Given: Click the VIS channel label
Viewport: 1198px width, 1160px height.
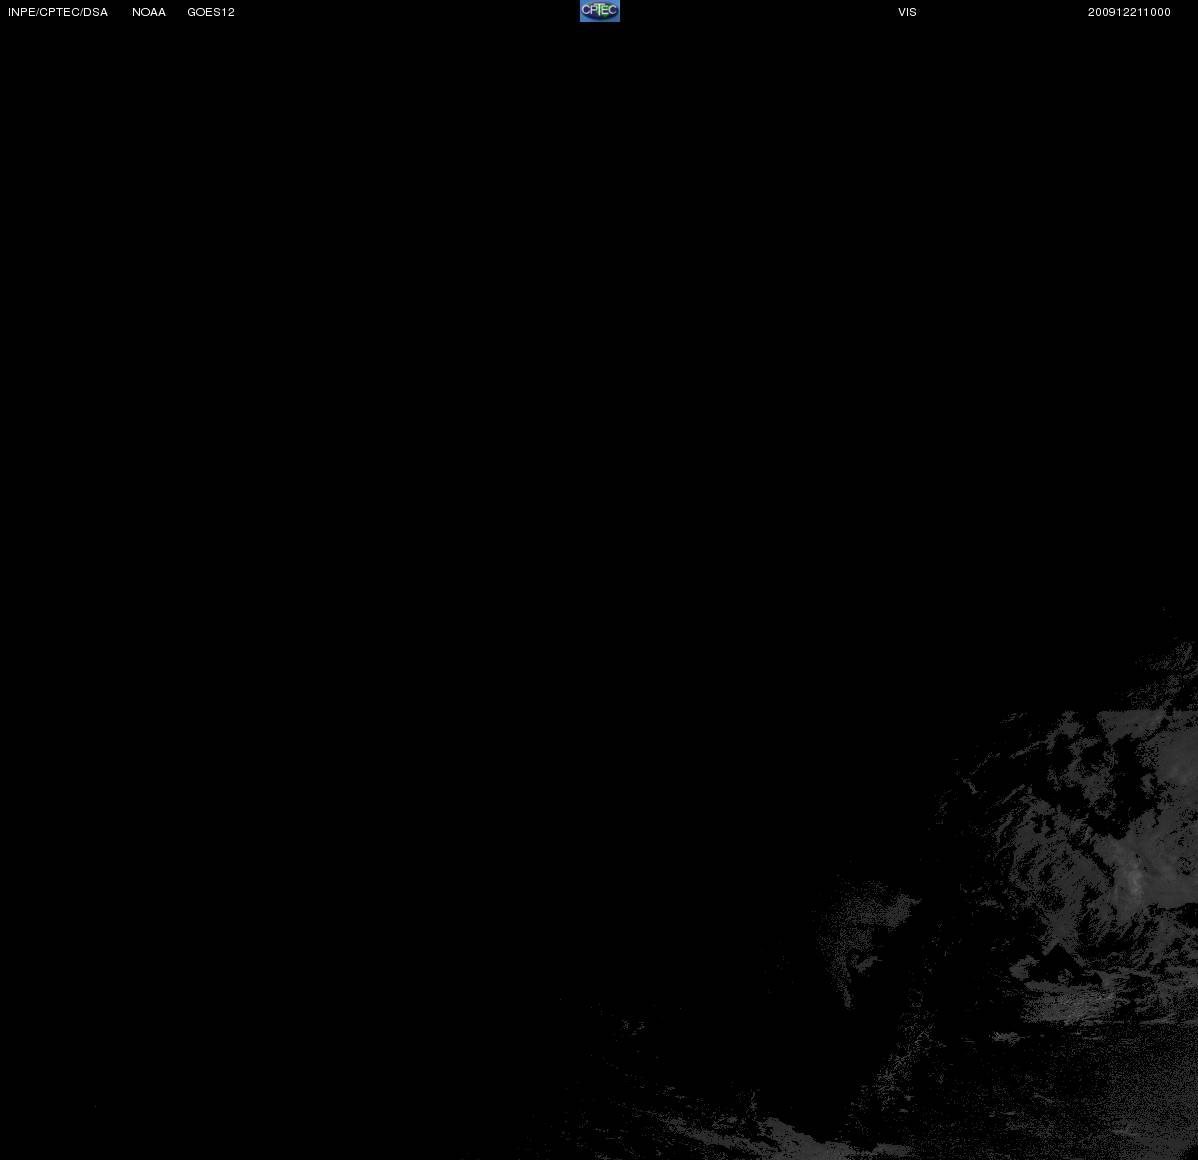Looking at the screenshot, I should pos(908,12).
